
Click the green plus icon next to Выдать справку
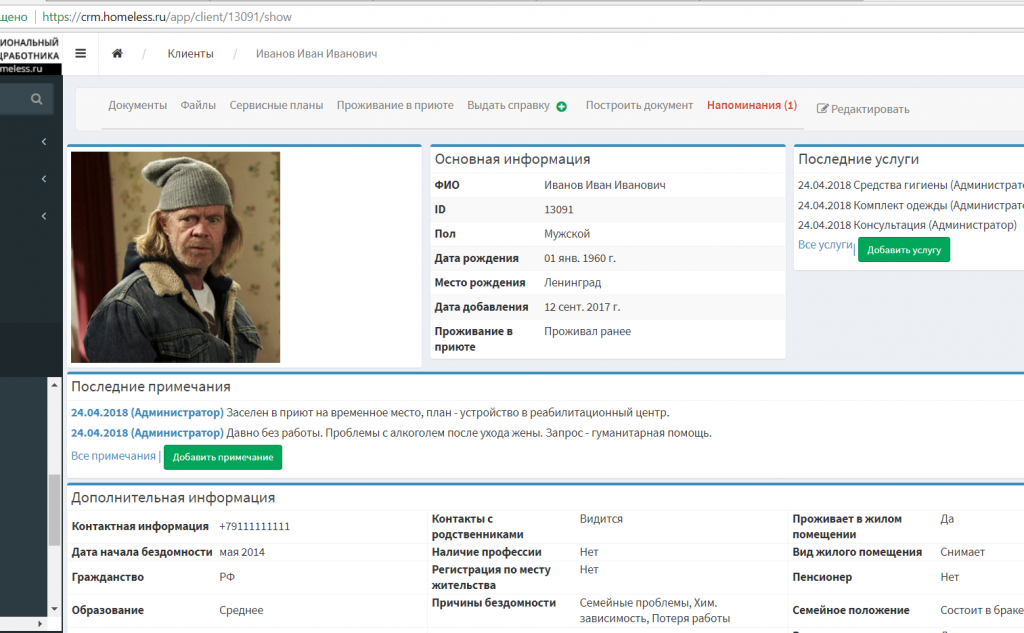point(561,104)
